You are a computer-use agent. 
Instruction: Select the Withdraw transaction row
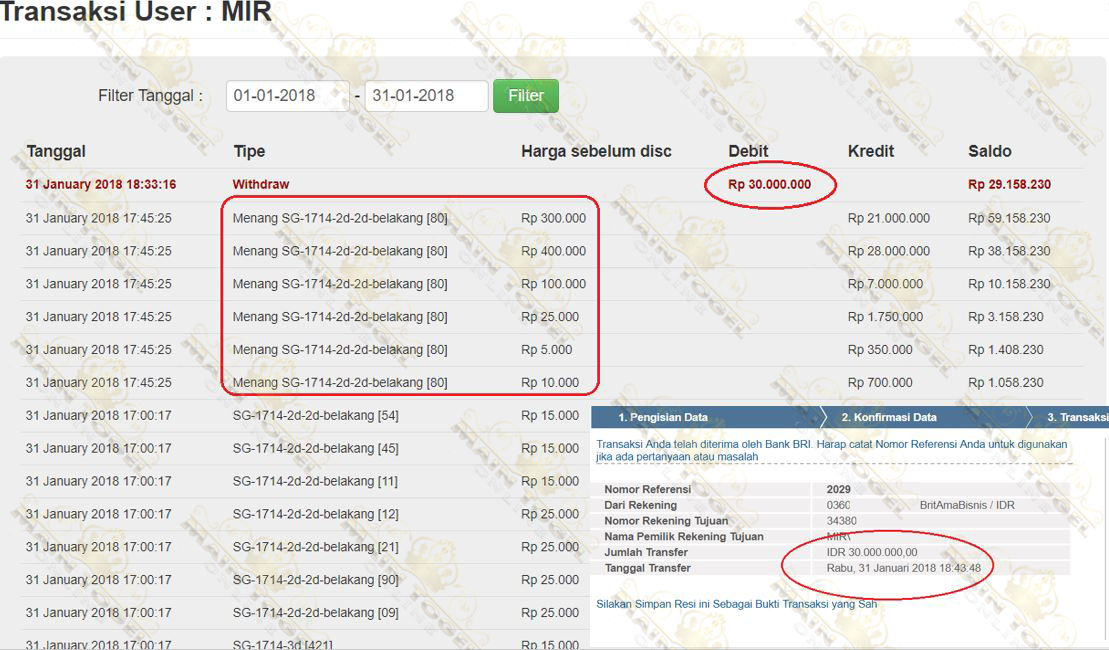(261, 185)
